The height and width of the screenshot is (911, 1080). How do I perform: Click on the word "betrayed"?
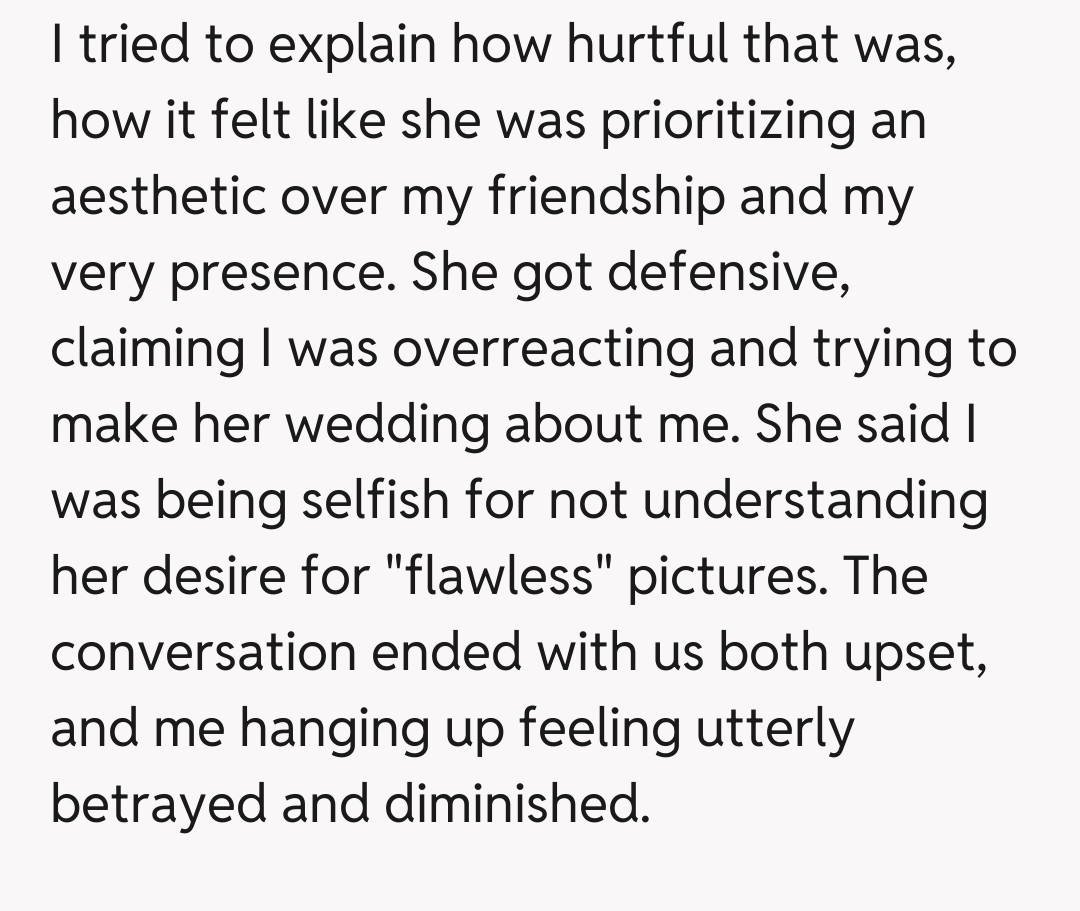(x=158, y=803)
